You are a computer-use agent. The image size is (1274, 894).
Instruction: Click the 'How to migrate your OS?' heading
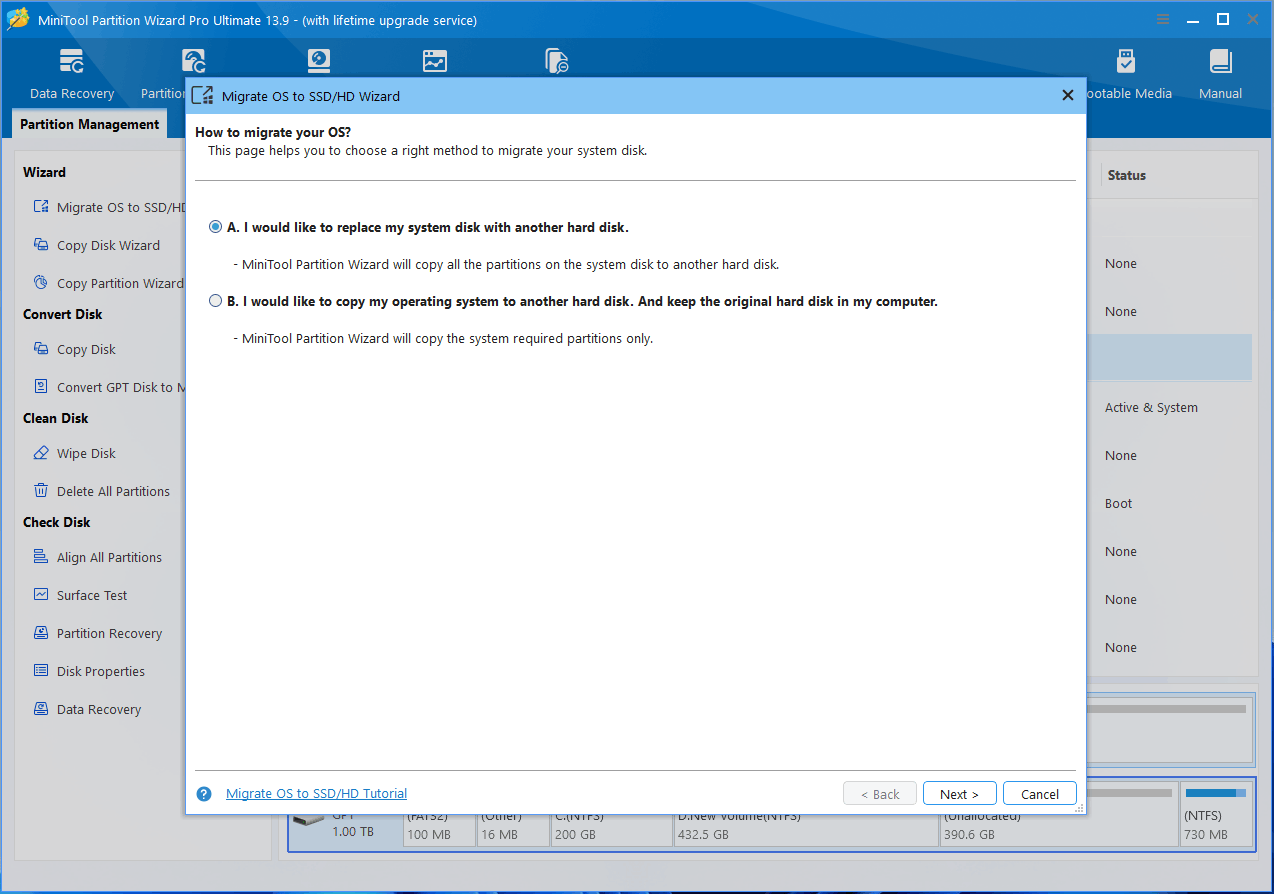tap(273, 132)
